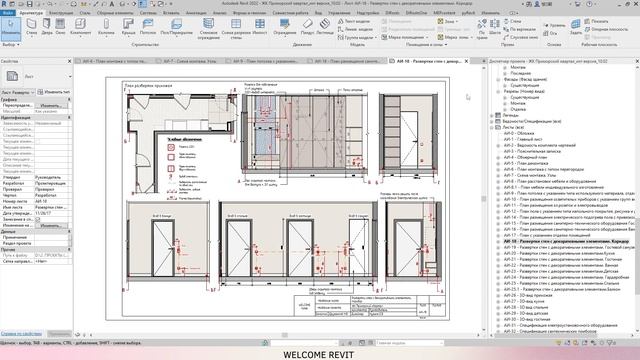Select the Пандус (Ramp) tool

click(x=307, y=27)
